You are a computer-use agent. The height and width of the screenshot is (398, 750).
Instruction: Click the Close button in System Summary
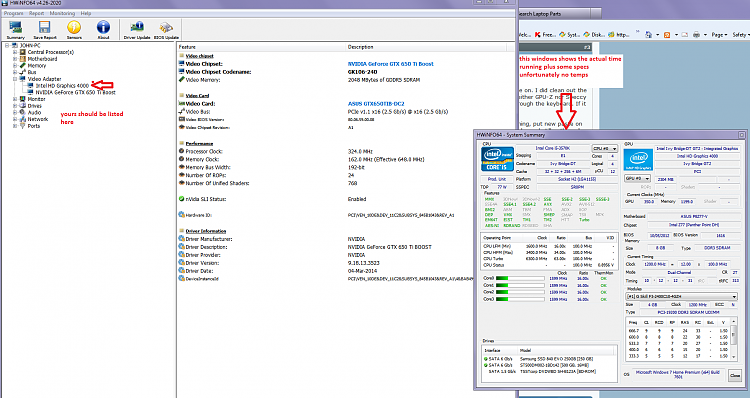tap(735, 376)
